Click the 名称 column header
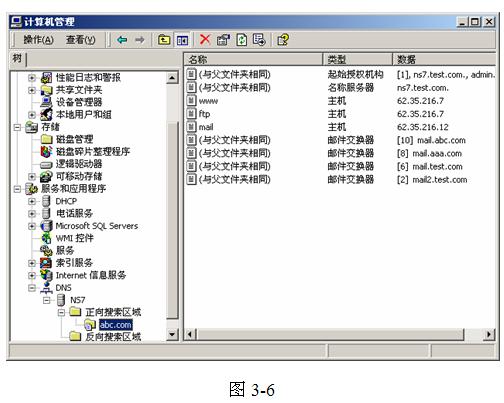Screen dimensions: 504x403 [253, 60]
